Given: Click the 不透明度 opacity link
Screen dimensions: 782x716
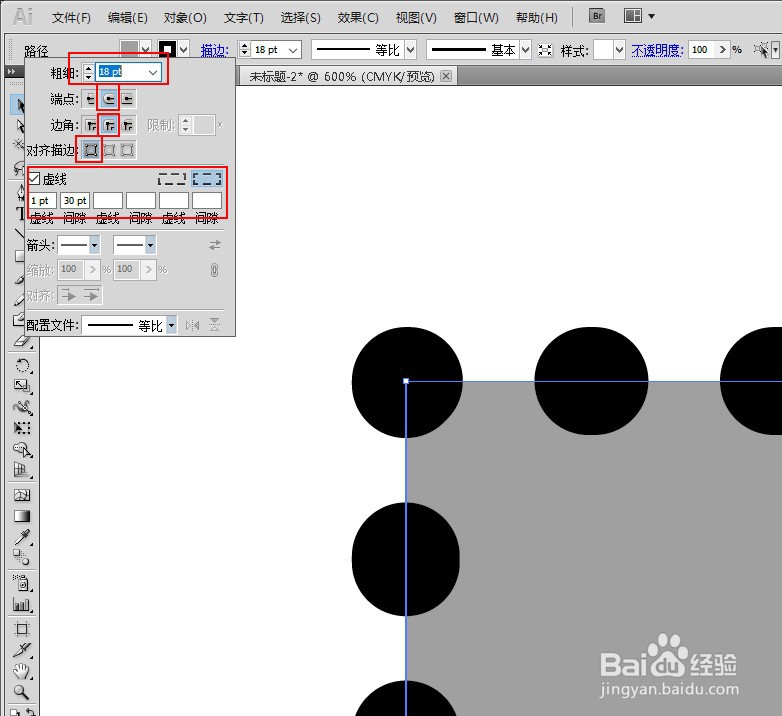Looking at the screenshot, I should [657, 50].
